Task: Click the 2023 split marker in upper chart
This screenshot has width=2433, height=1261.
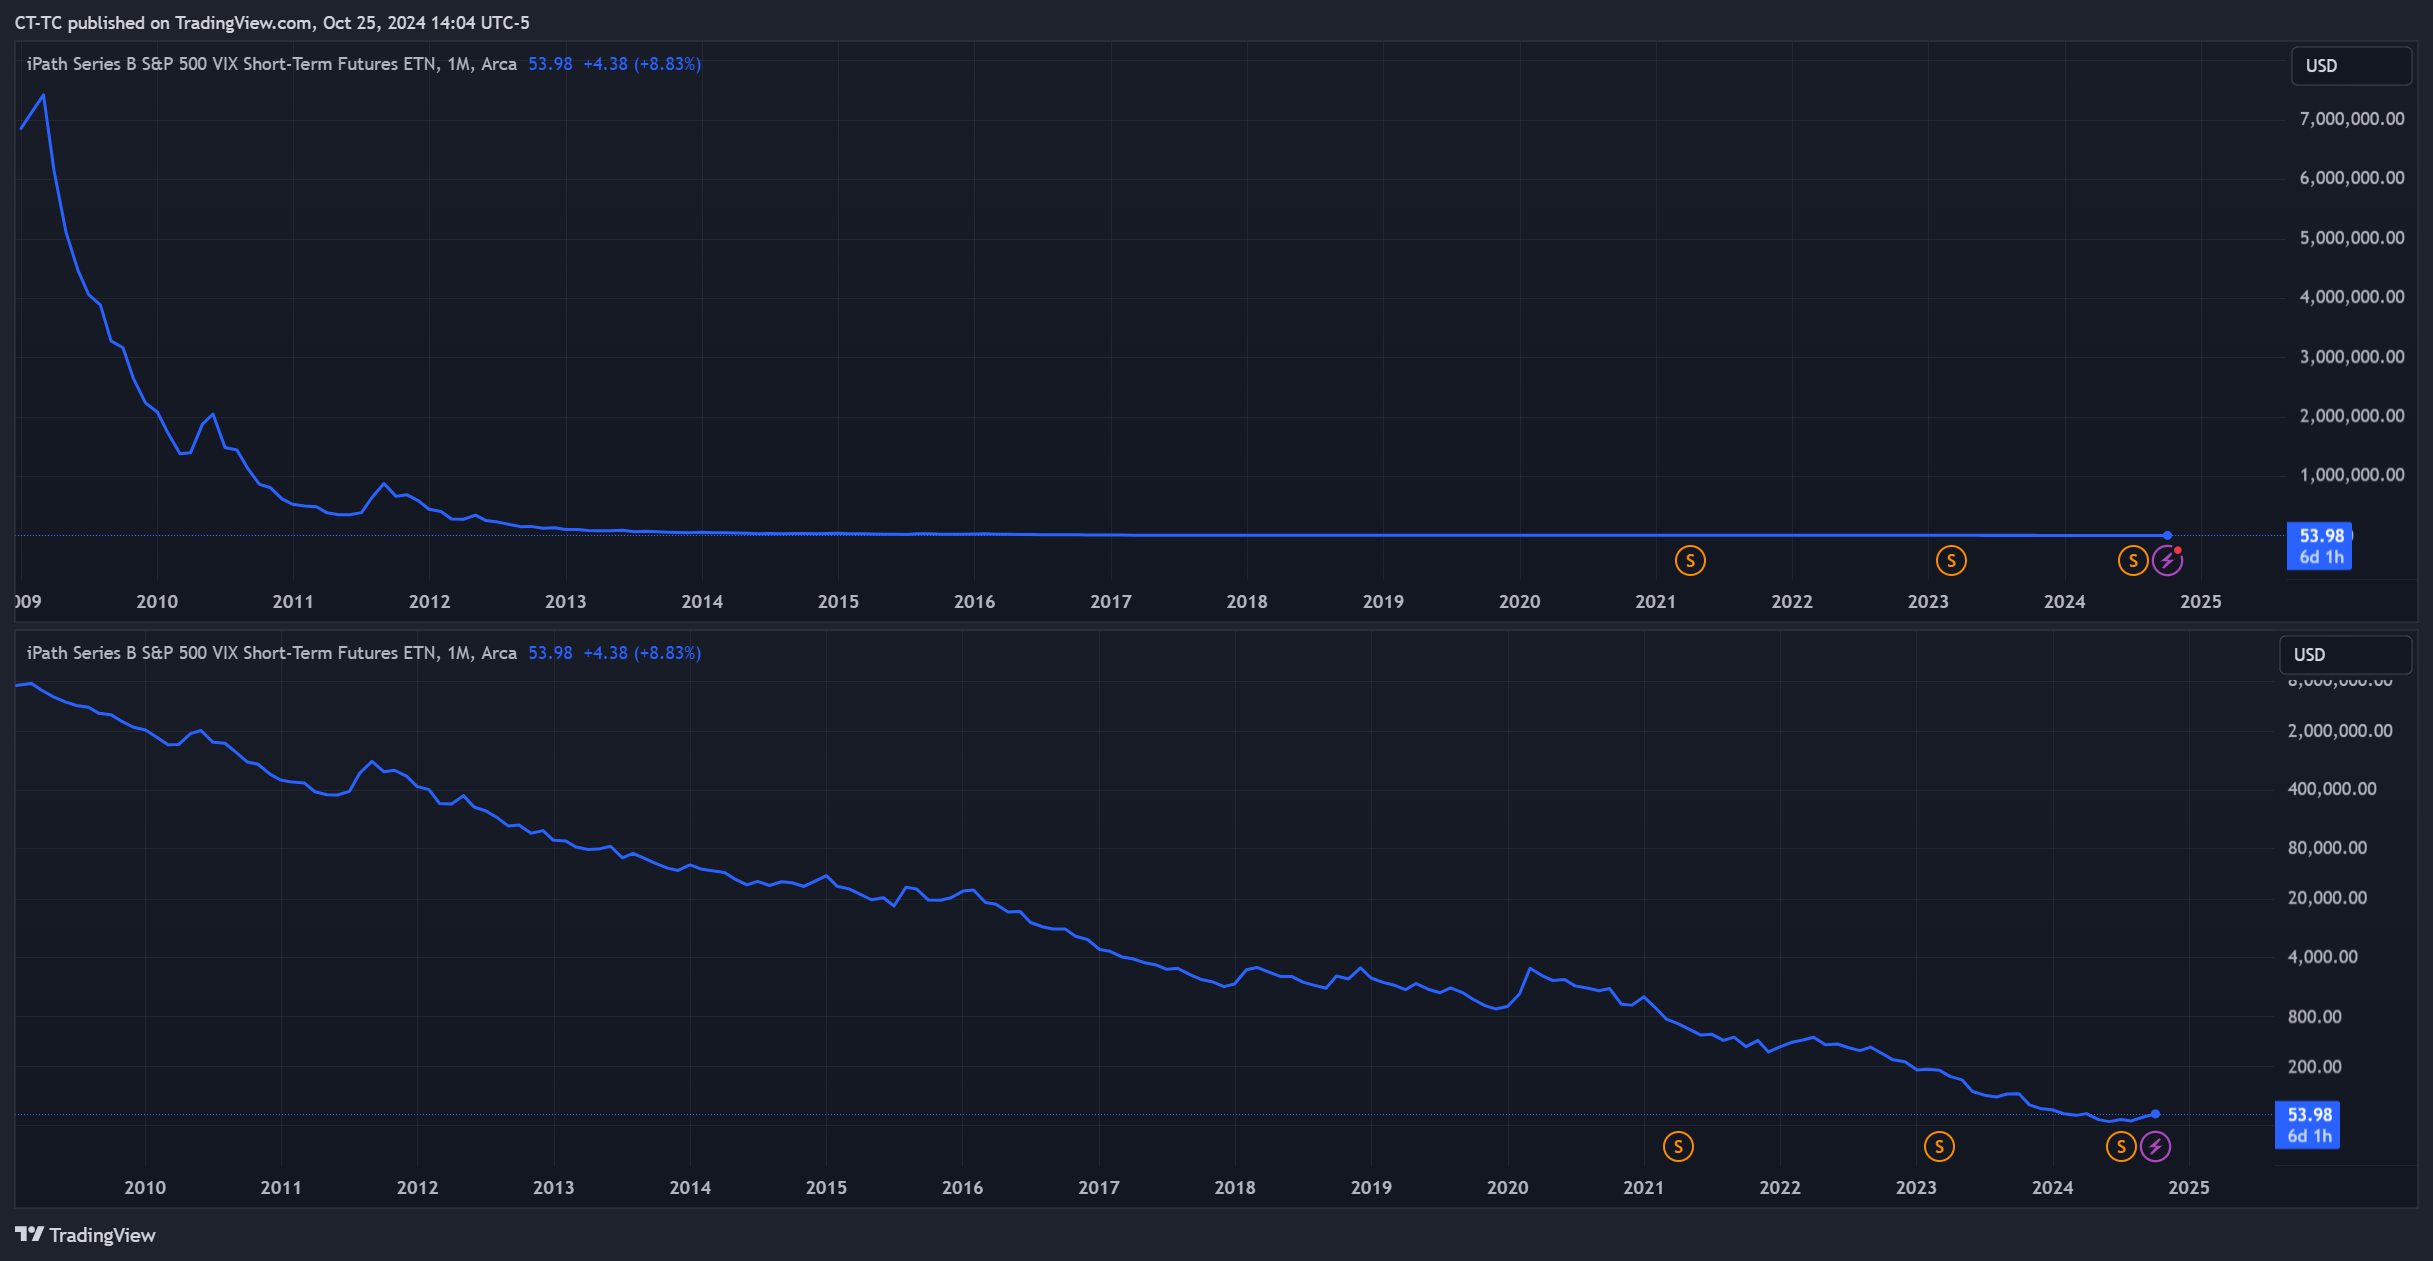Action: coord(1951,561)
